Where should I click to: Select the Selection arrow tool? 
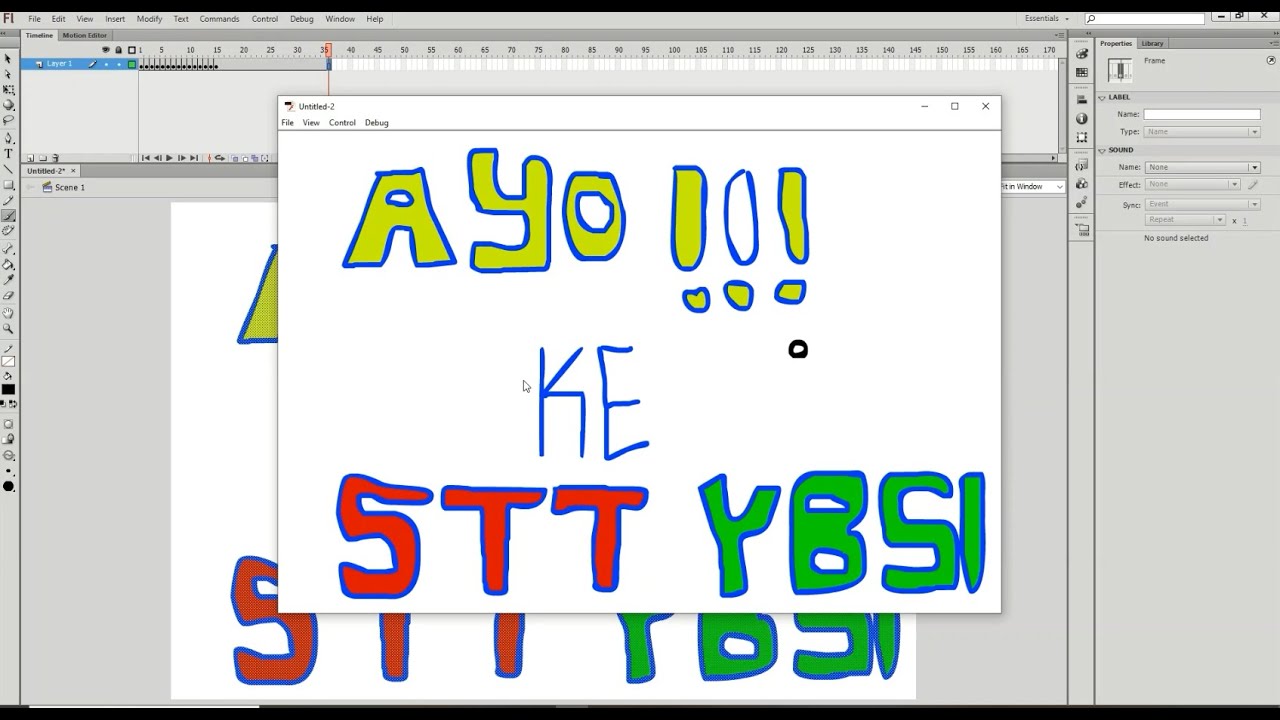point(8,59)
